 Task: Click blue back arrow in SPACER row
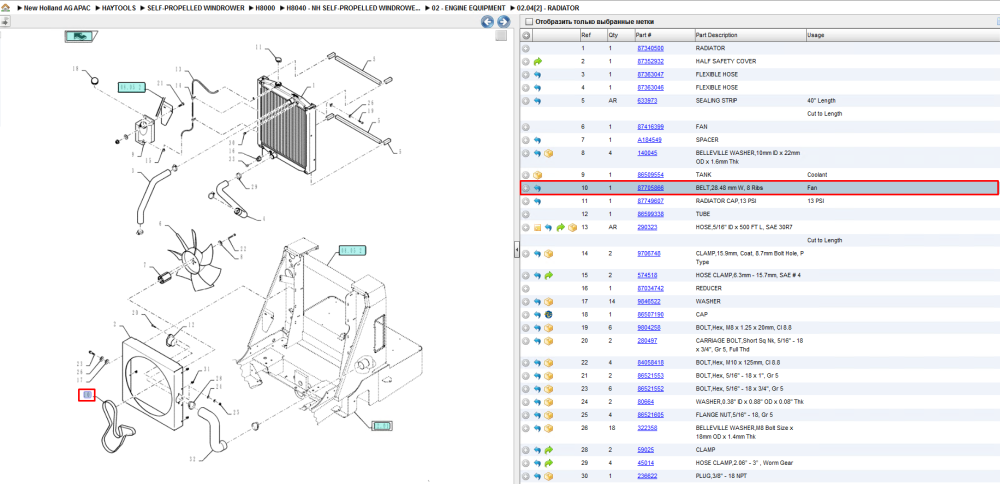coord(538,140)
